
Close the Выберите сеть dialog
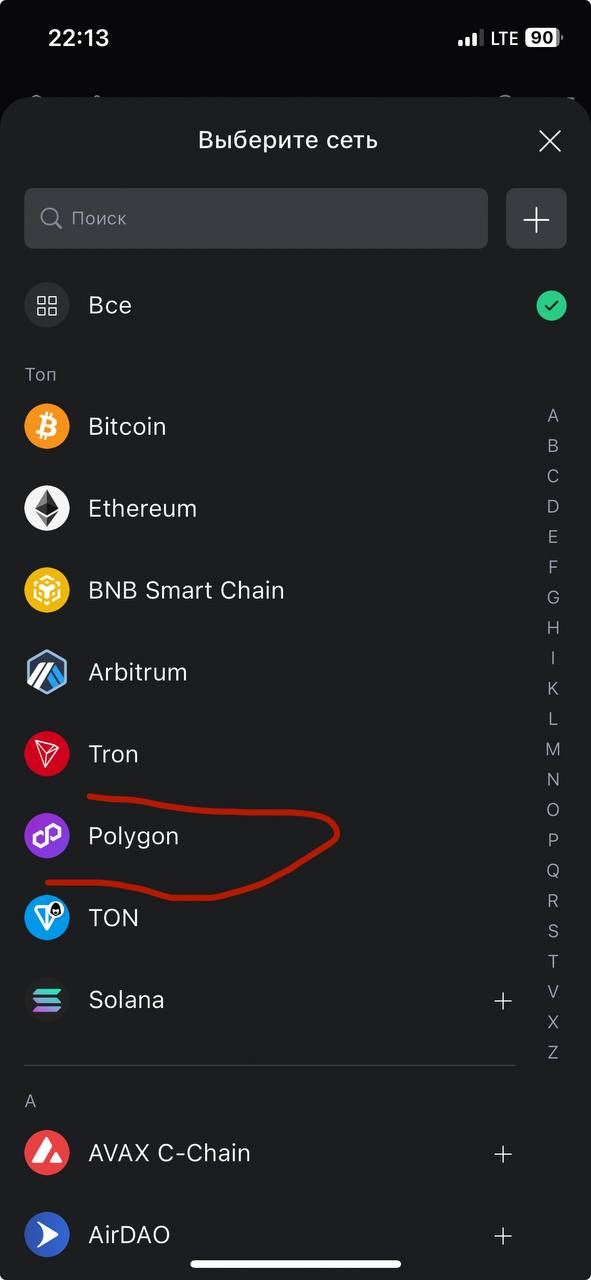click(x=550, y=141)
